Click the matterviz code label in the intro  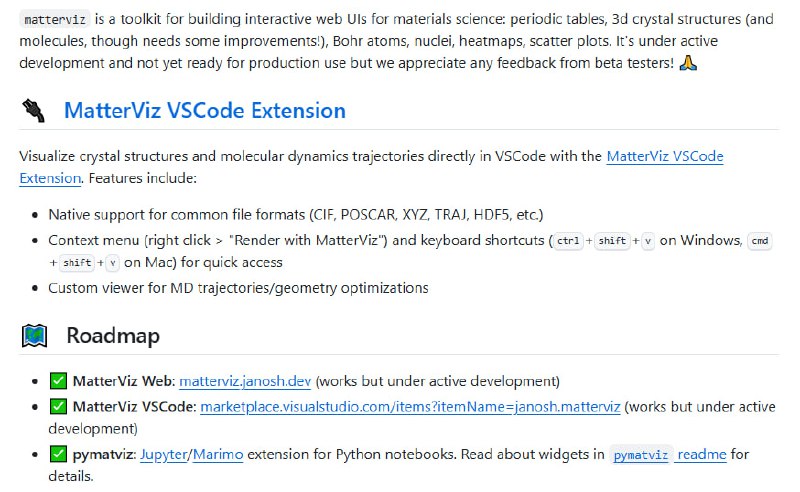pos(50,19)
